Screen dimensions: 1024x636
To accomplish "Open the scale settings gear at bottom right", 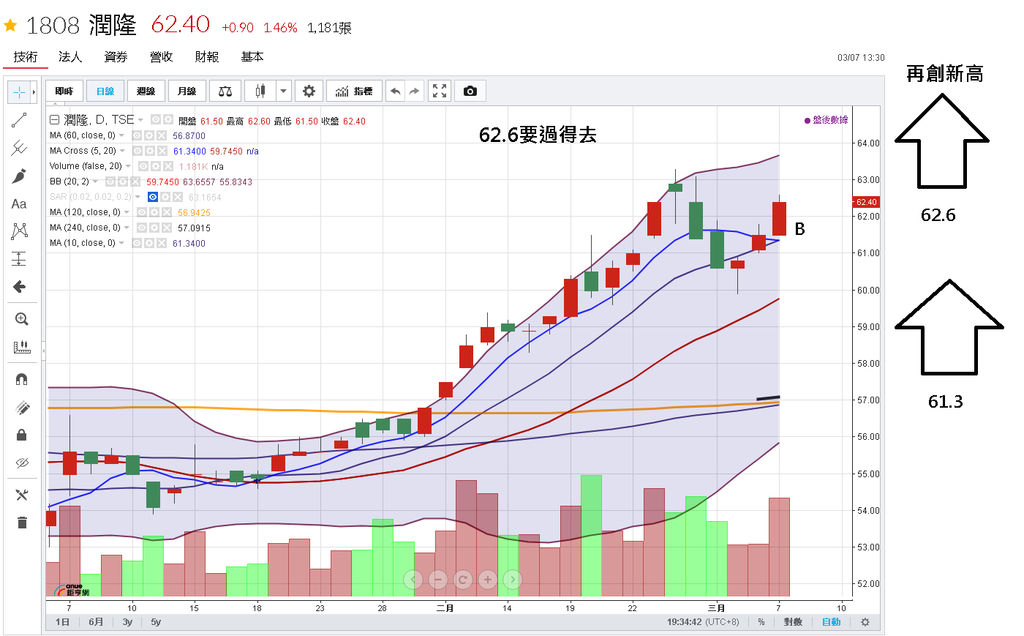I will click(x=865, y=622).
